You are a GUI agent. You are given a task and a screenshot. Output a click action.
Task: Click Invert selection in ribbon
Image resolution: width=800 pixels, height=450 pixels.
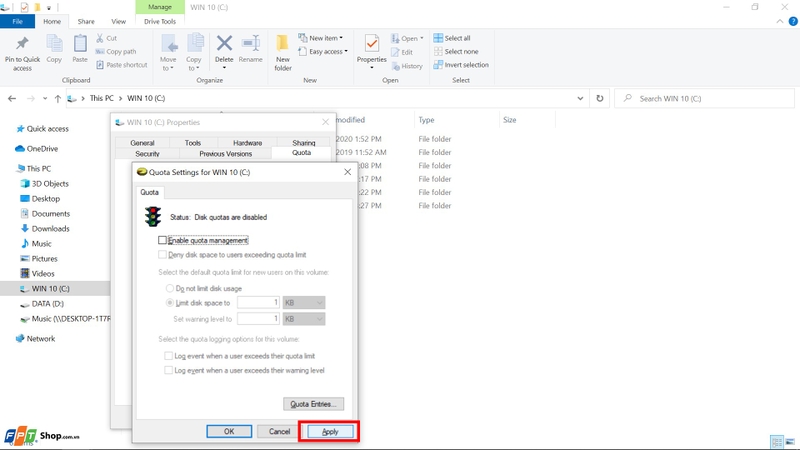(461, 65)
